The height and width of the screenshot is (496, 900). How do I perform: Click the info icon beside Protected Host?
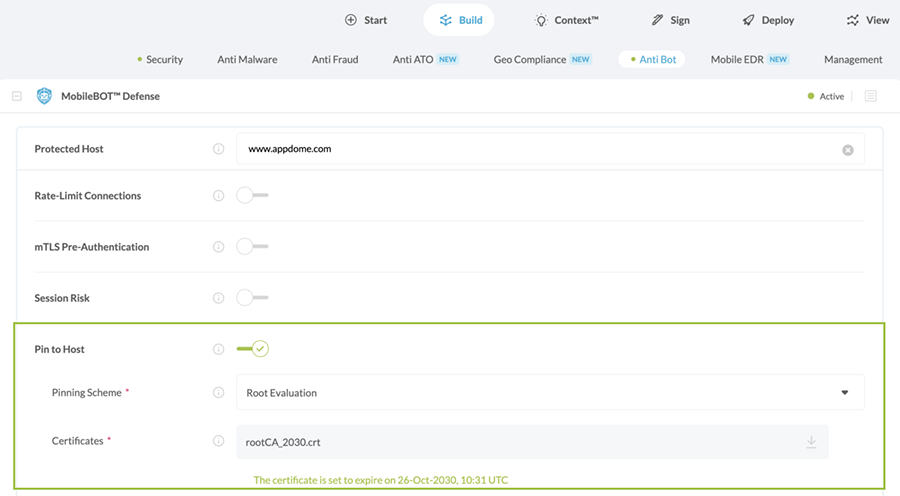tap(218, 149)
